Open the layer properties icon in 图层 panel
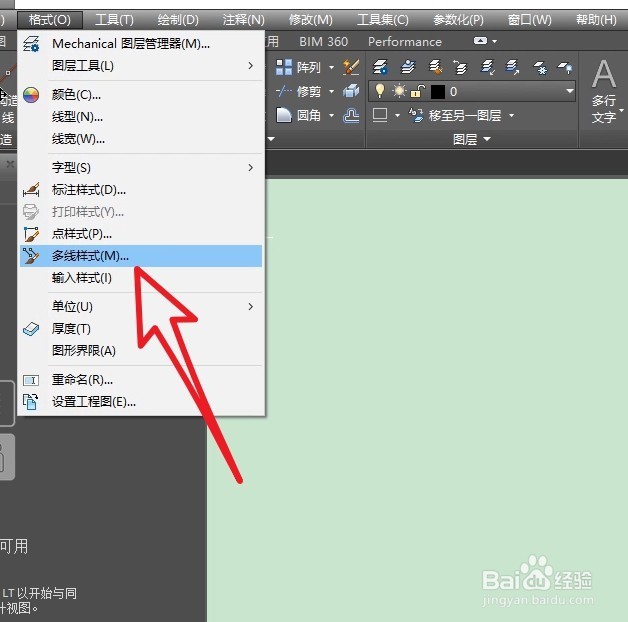The image size is (628, 622). click(380, 67)
